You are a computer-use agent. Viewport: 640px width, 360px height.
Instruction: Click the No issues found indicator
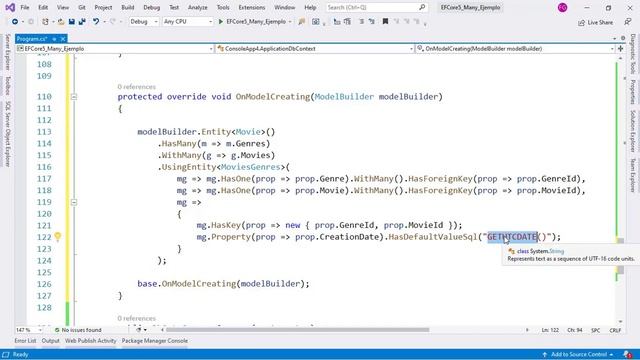point(78,330)
